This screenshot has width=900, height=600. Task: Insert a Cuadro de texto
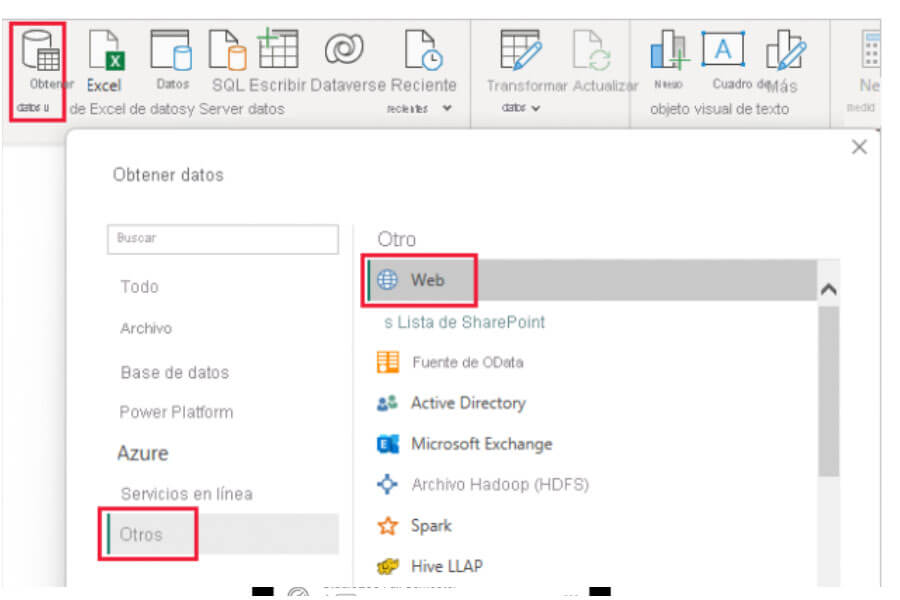[723, 49]
